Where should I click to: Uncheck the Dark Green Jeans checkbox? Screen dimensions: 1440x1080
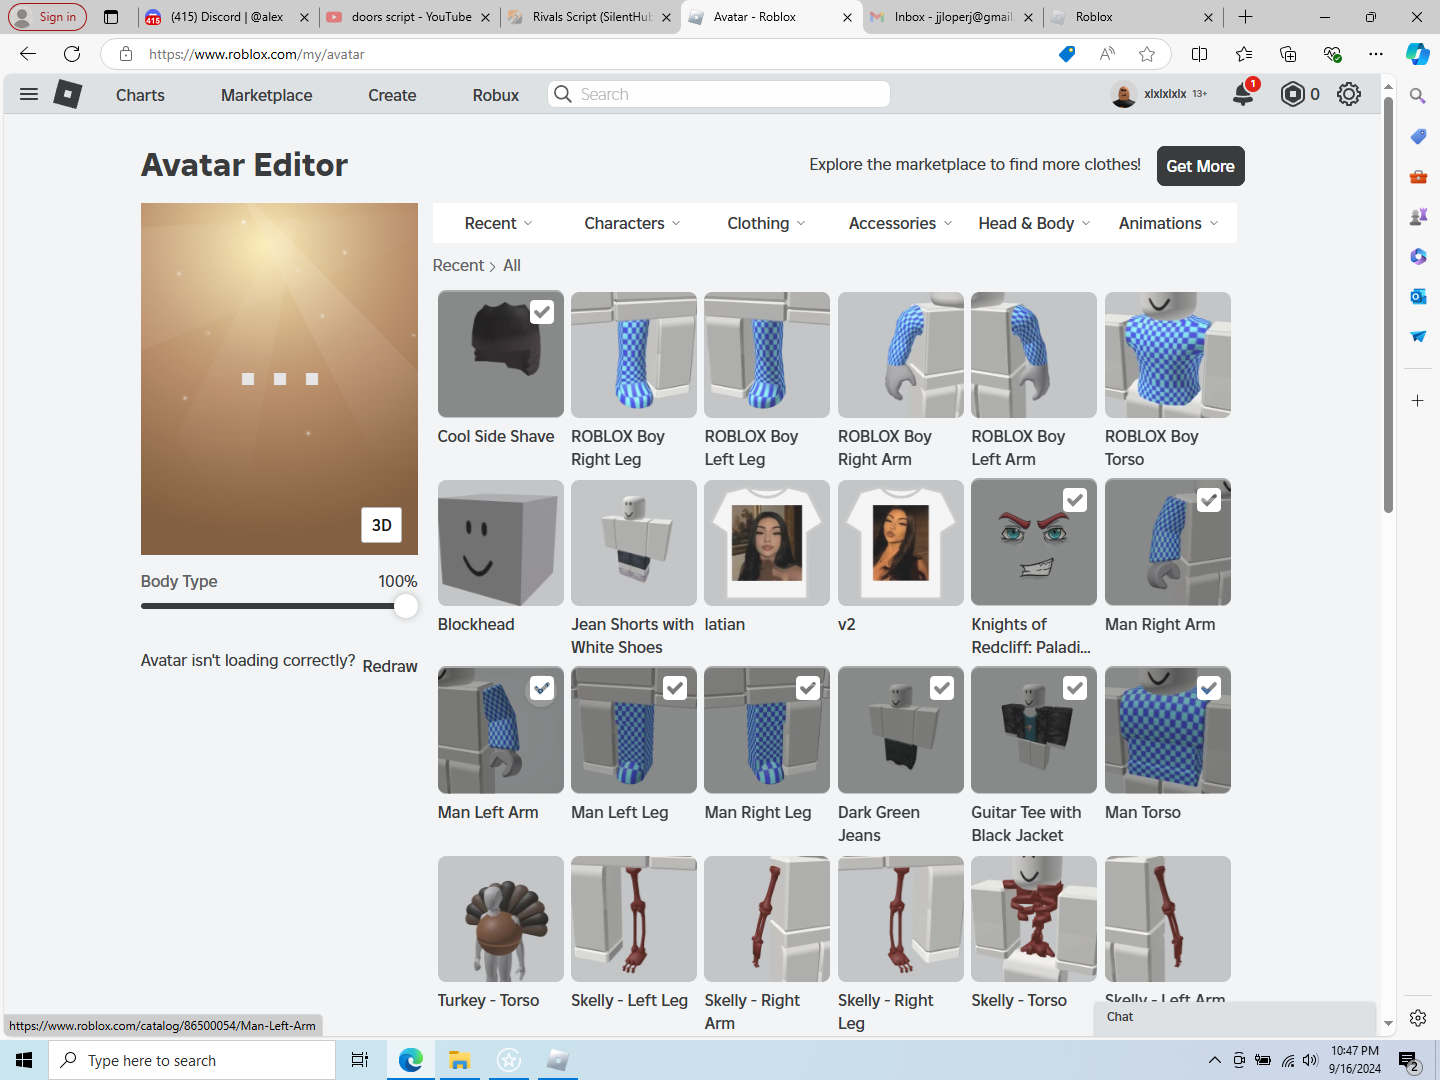(x=942, y=688)
